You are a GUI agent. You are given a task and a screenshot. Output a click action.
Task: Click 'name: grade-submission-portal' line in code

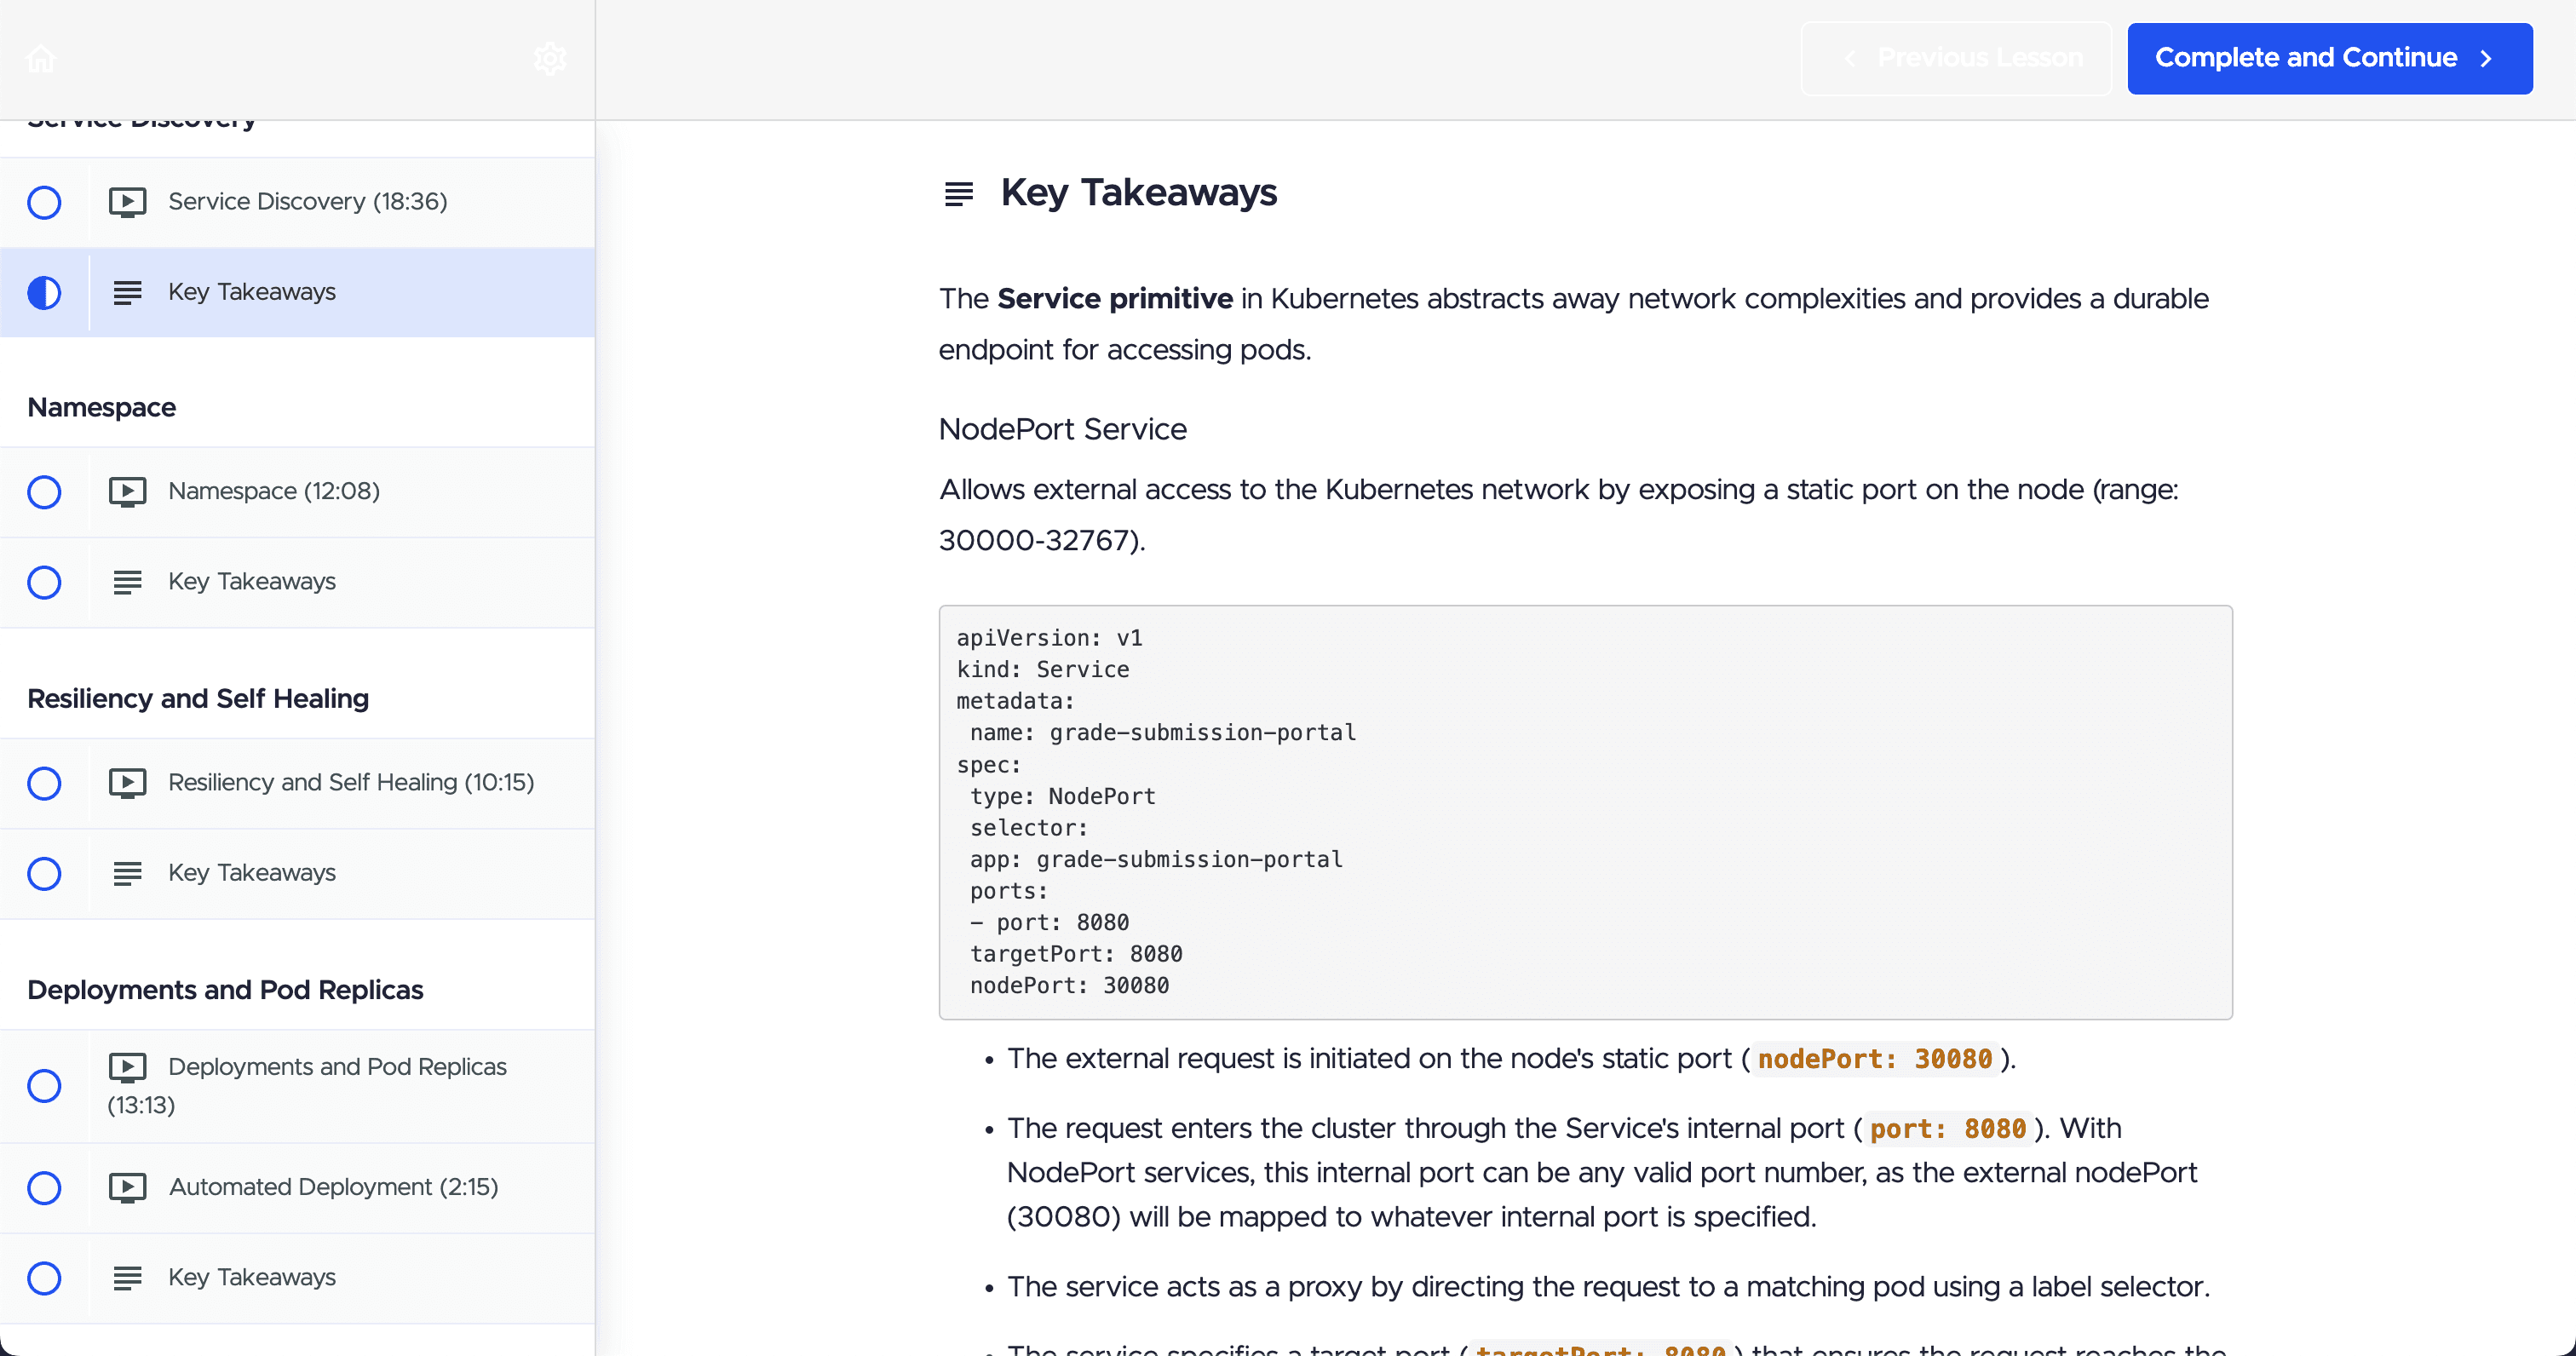point(1163,733)
